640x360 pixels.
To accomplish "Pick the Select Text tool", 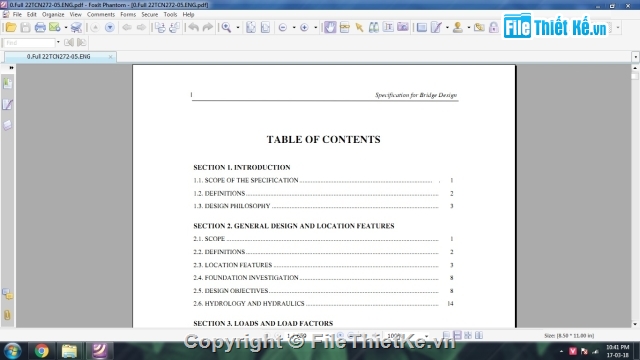I will click(x=388, y=27).
